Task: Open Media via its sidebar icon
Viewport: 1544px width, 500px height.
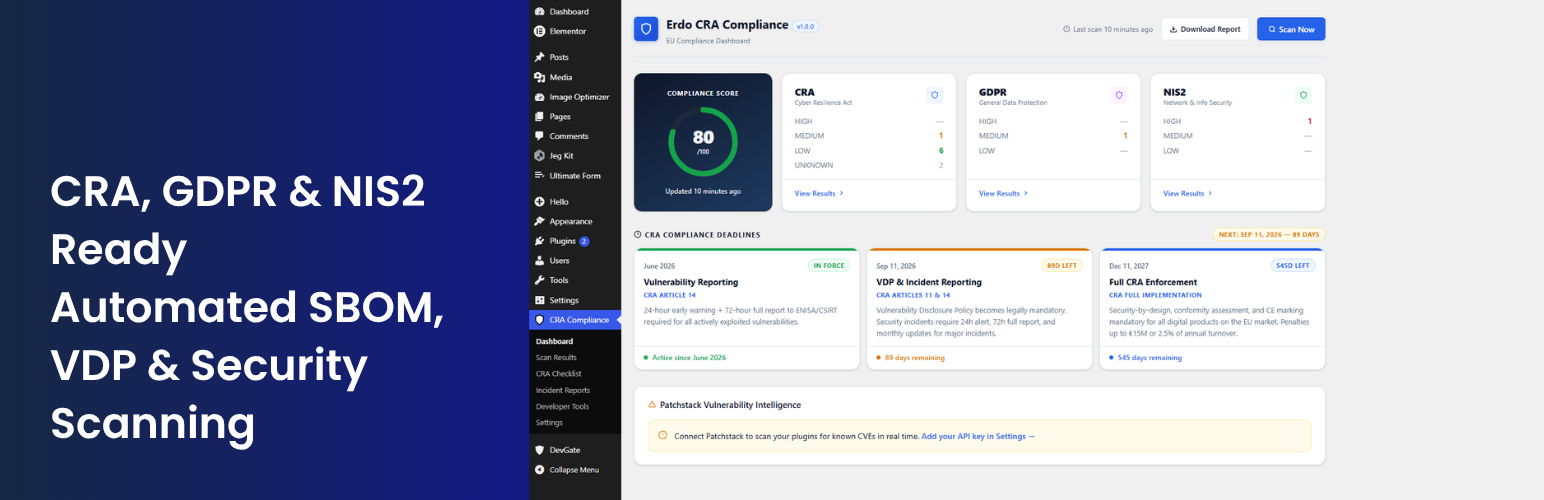Action: (540, 77)
